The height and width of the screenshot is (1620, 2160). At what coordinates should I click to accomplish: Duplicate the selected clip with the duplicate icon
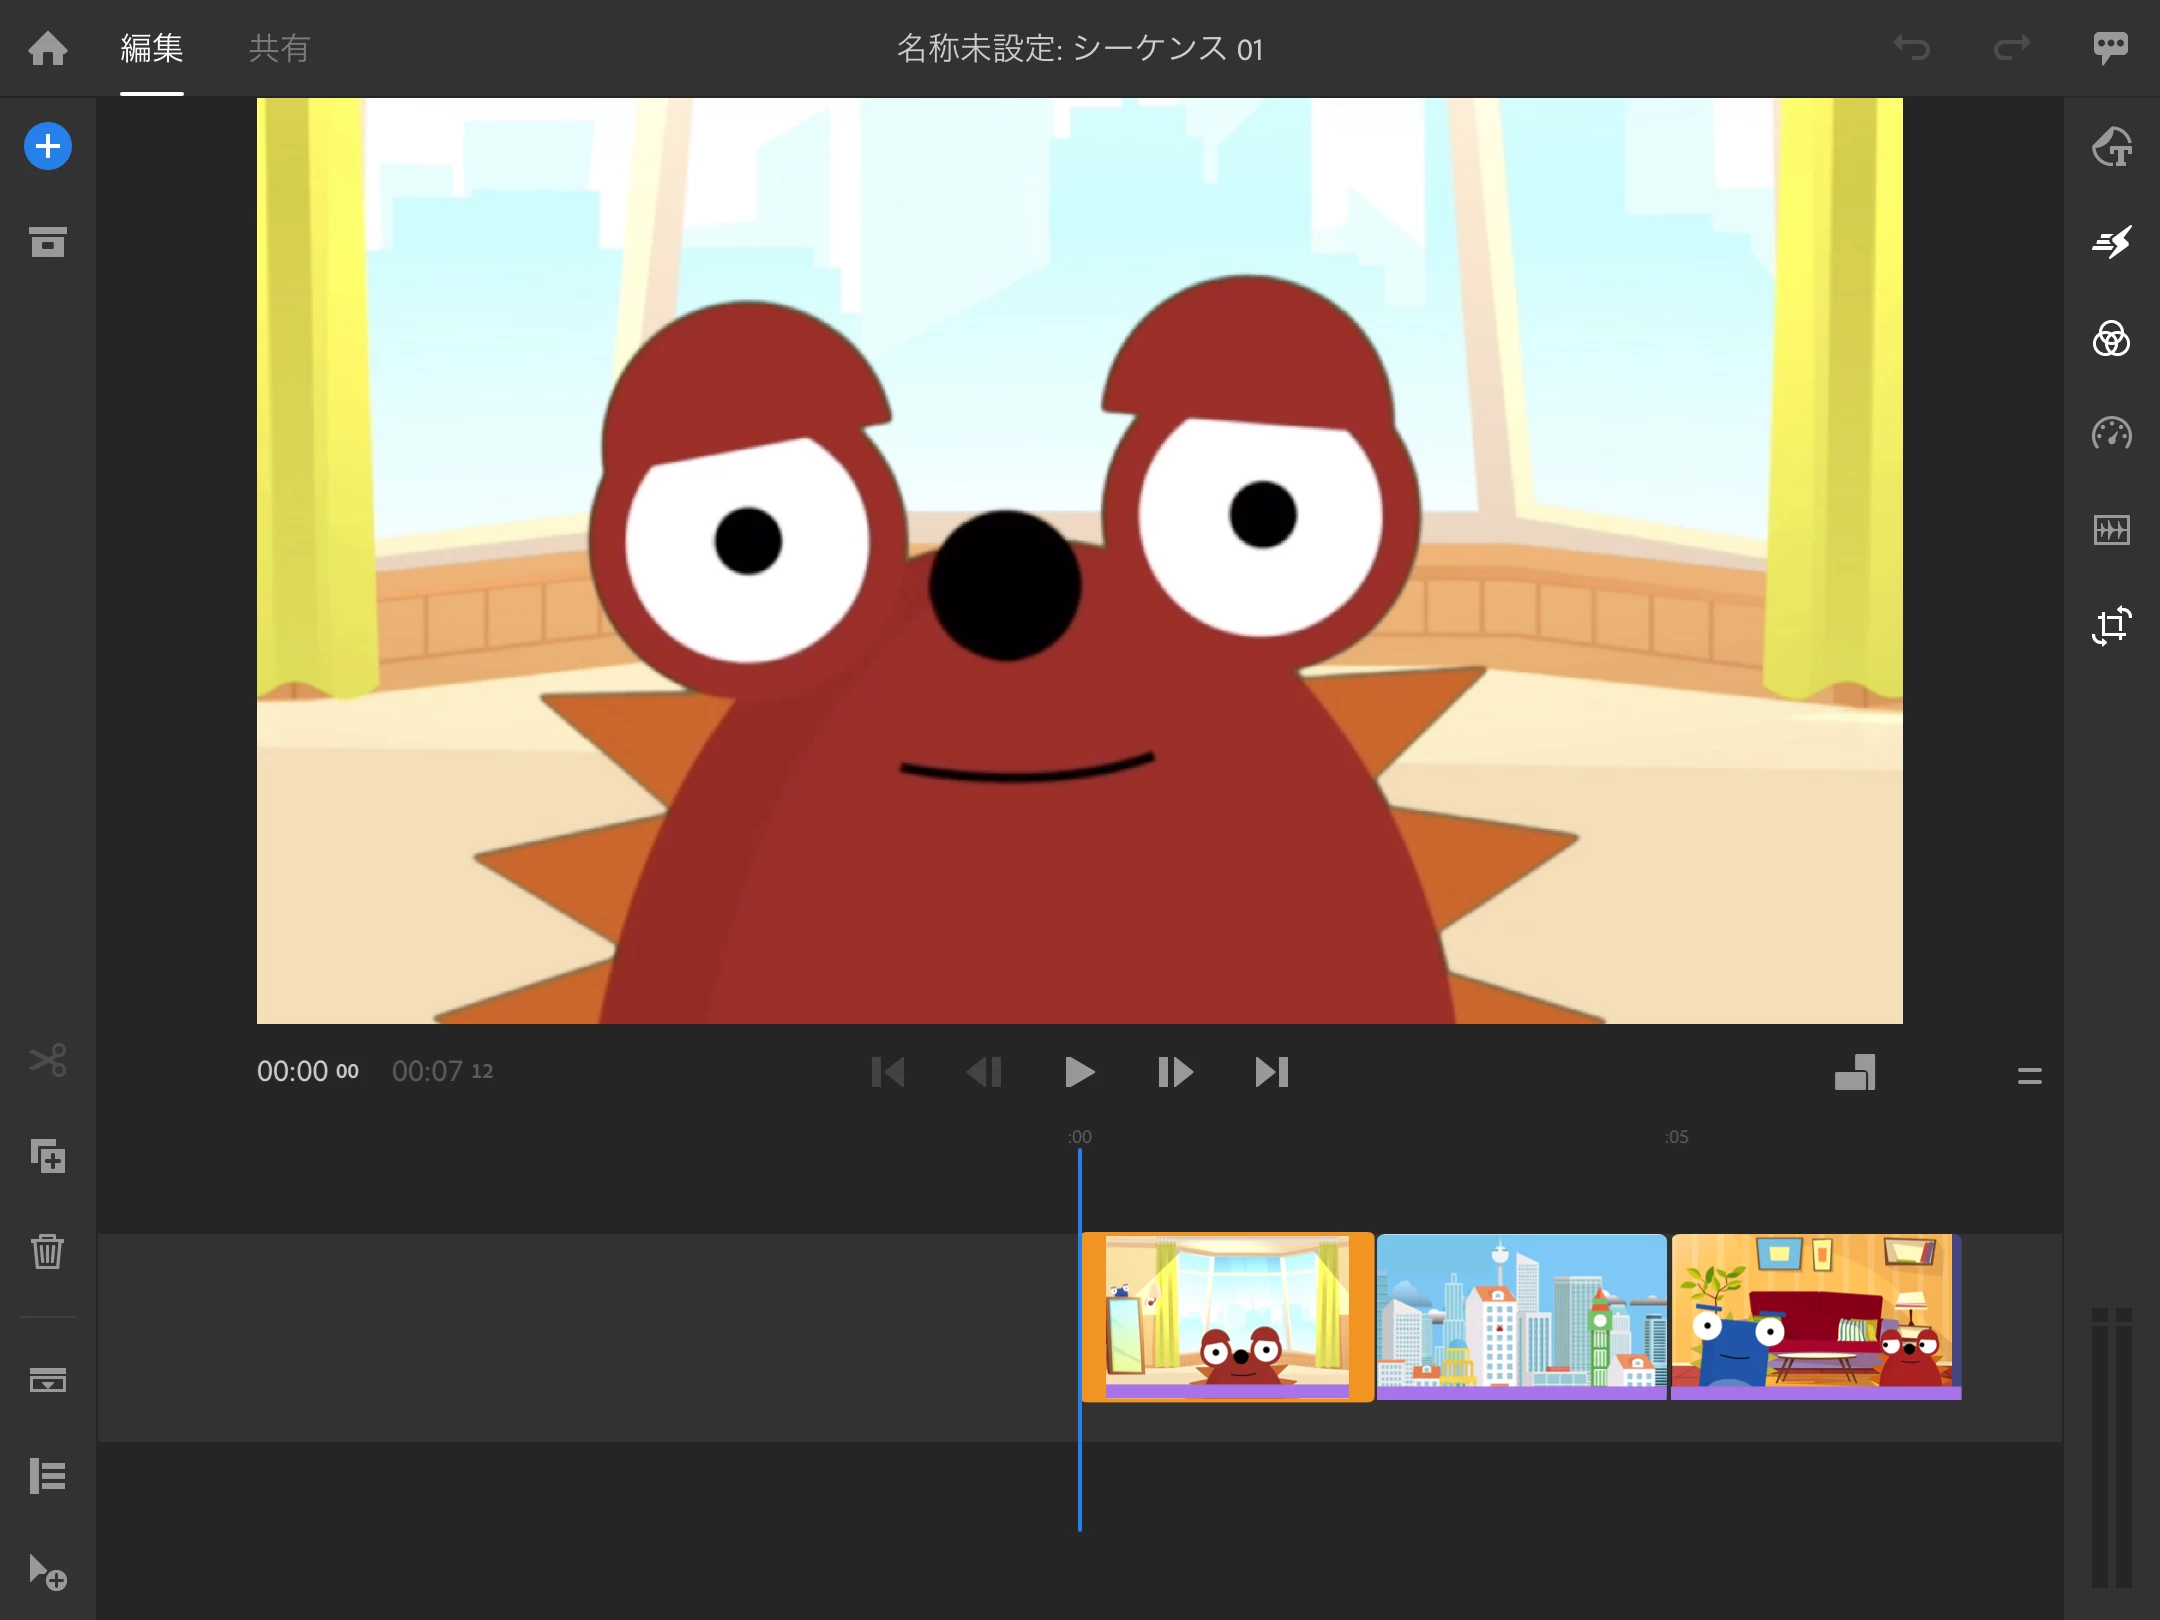tap(48, 1157)
